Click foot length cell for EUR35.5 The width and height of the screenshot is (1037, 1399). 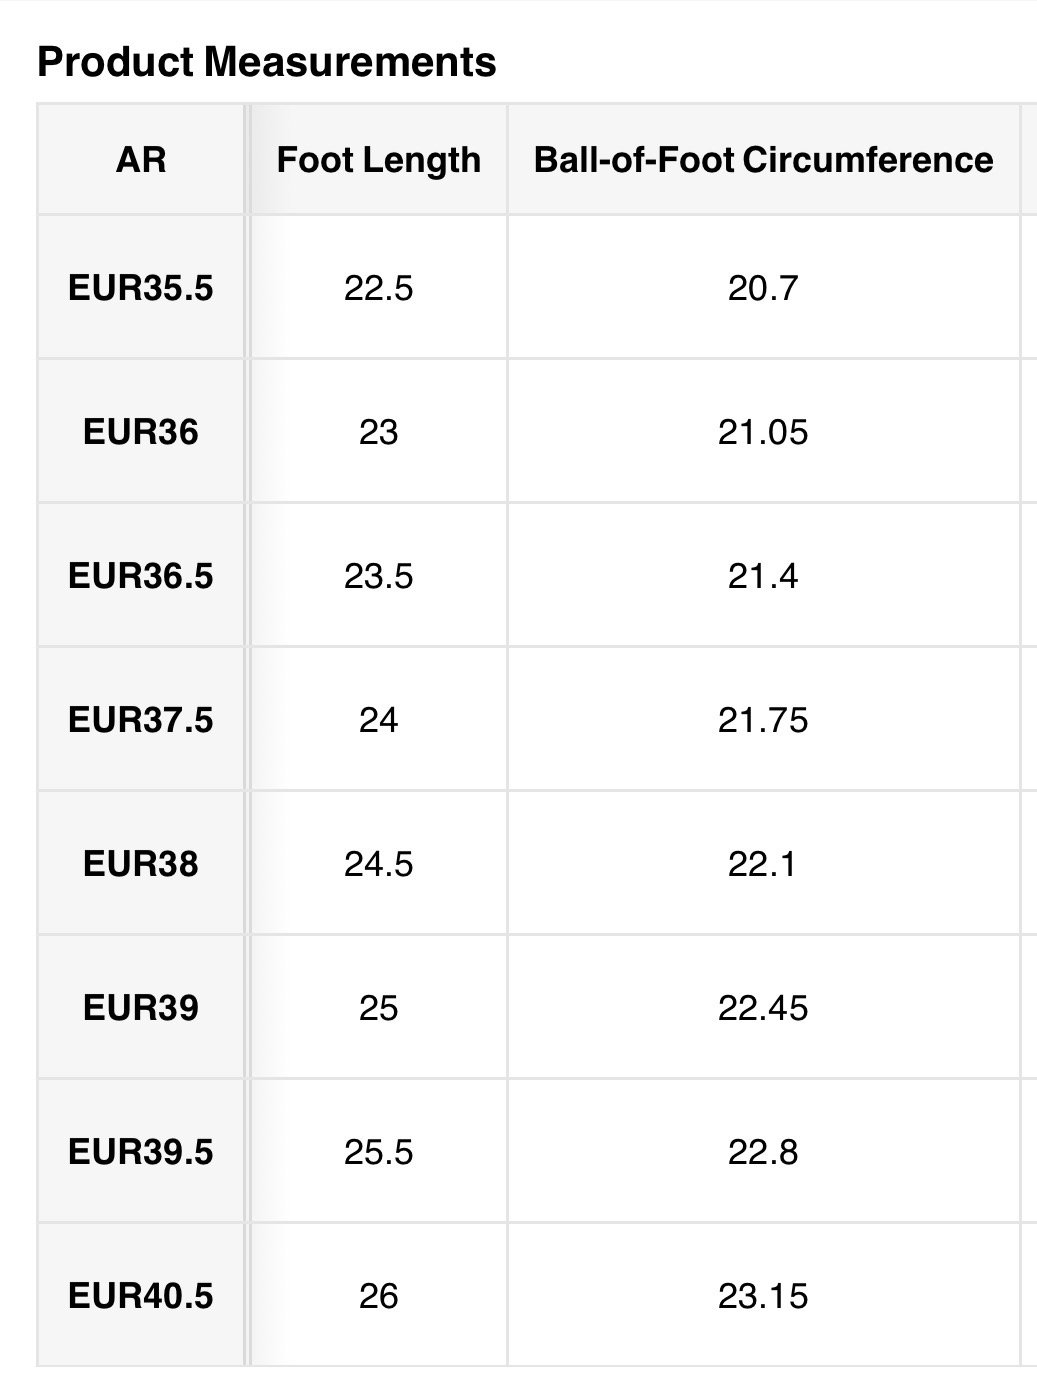378,289
